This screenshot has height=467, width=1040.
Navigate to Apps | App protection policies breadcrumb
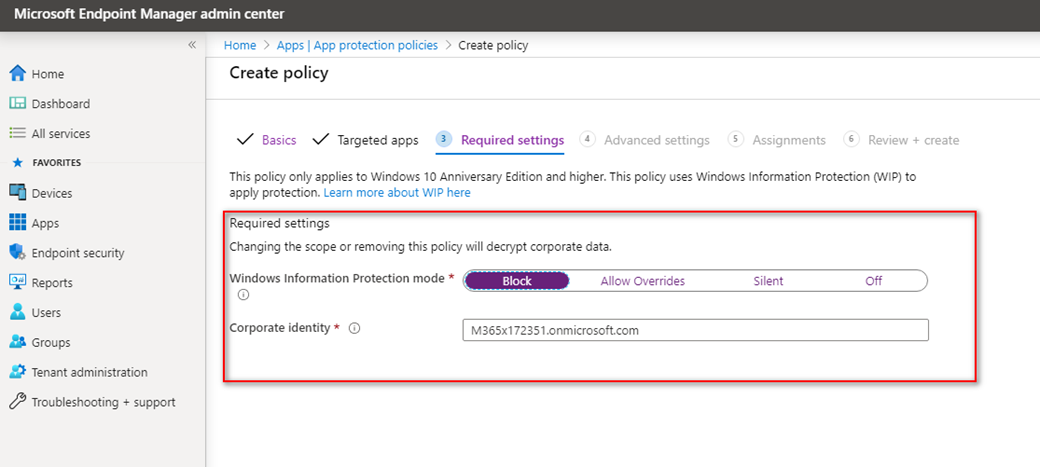[x=357, y=45]
